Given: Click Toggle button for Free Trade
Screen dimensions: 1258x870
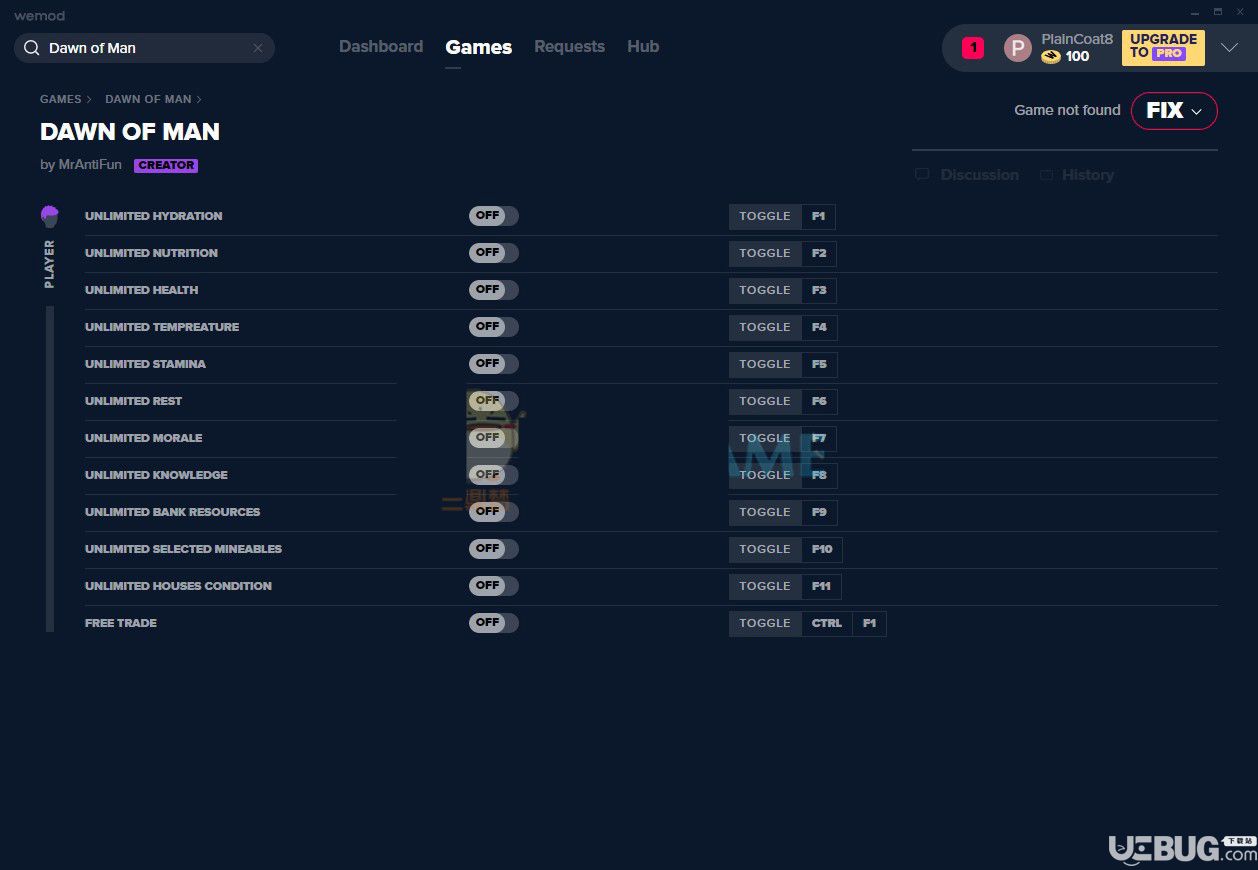Looking at the screenshot, I should [765, 624].
